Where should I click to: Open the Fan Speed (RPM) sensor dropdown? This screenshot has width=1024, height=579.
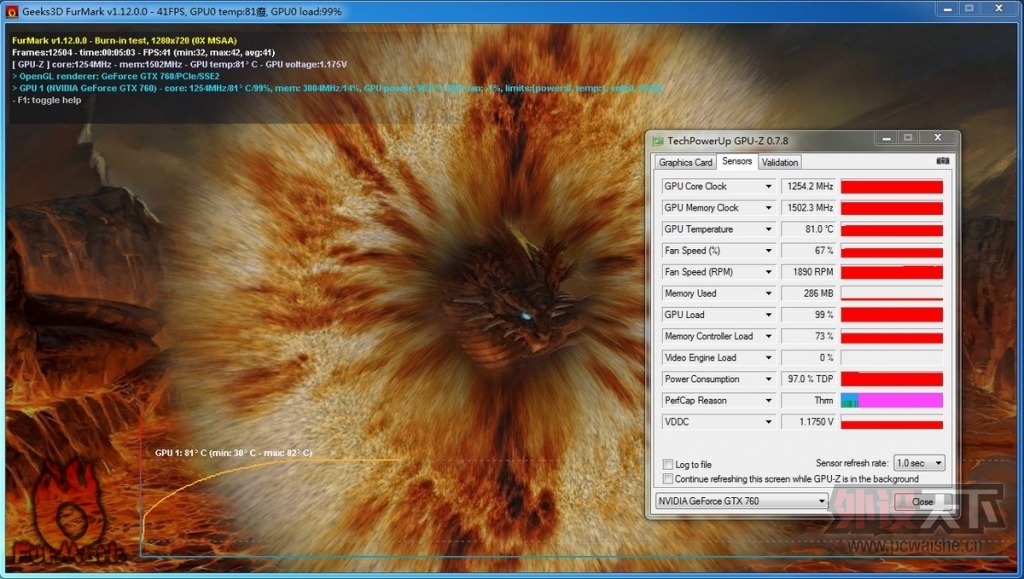(x=768, y=272)
